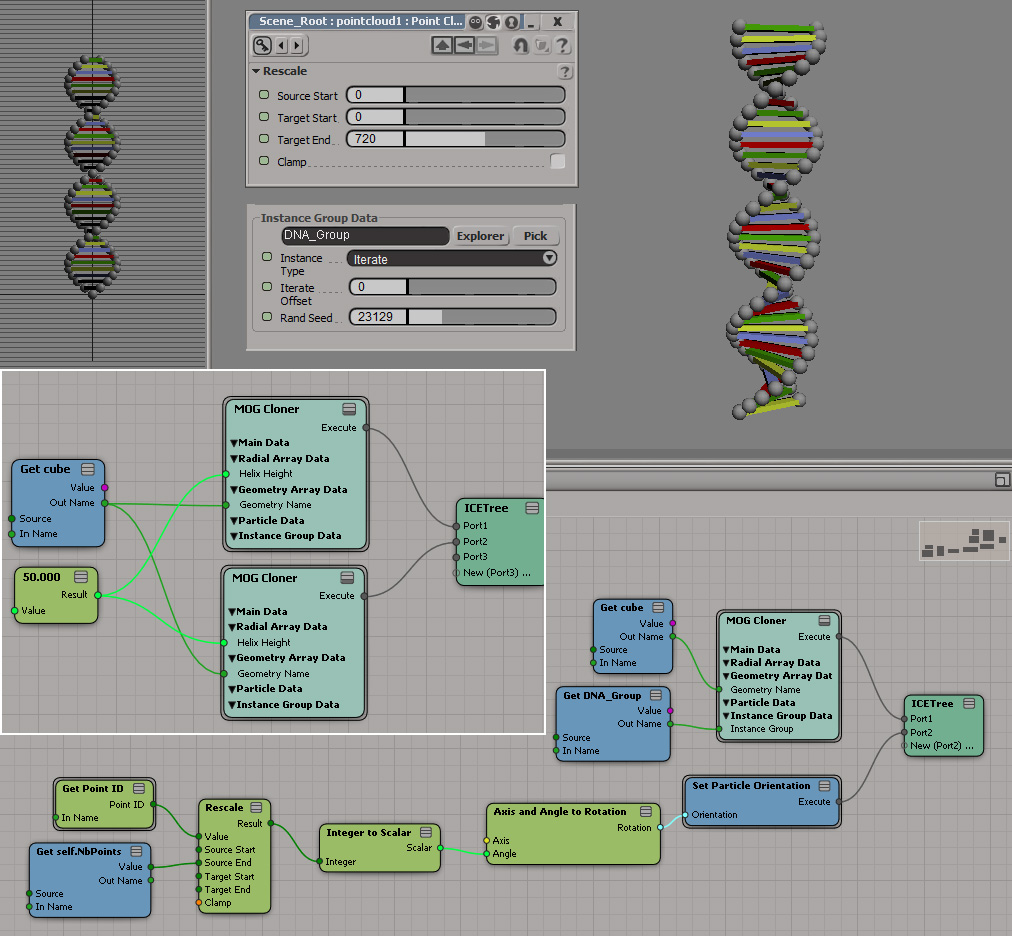Screen dimensions: 1012x936
Task: Expand Main Data in the top MOG Cloner
Action: coord(233,442)
